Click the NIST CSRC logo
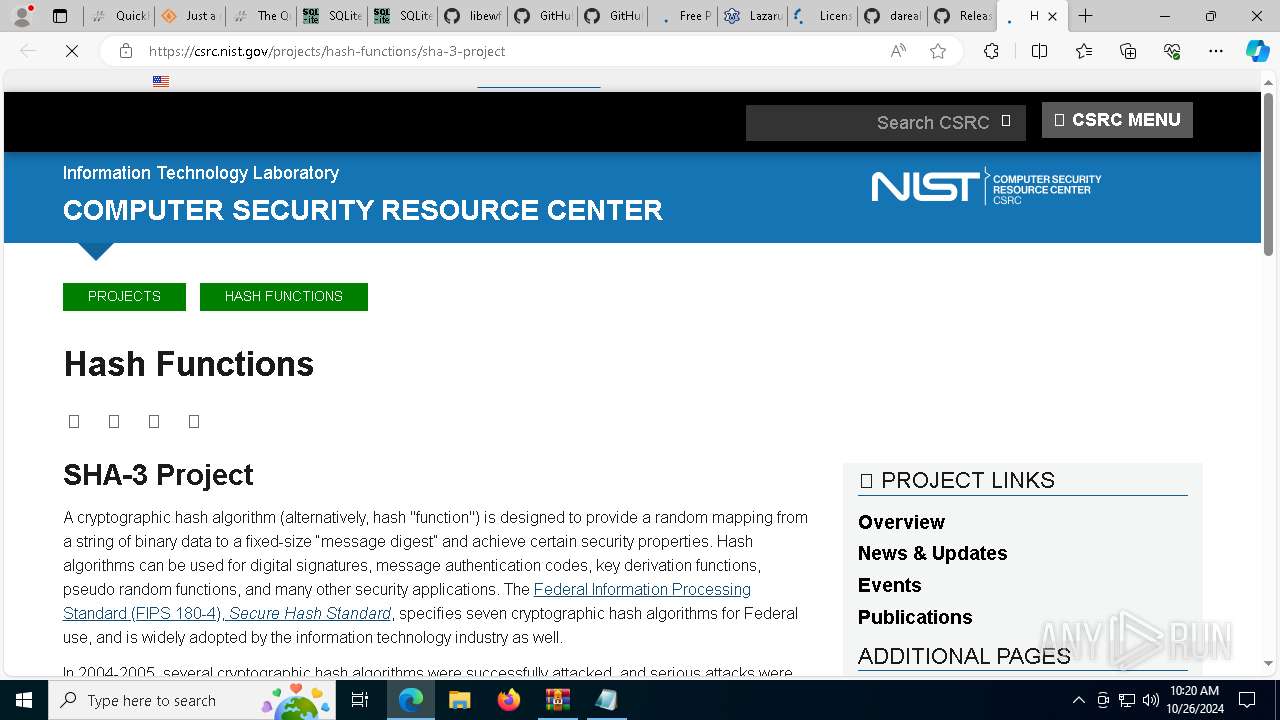1280x720 pixels. [986, 187]
